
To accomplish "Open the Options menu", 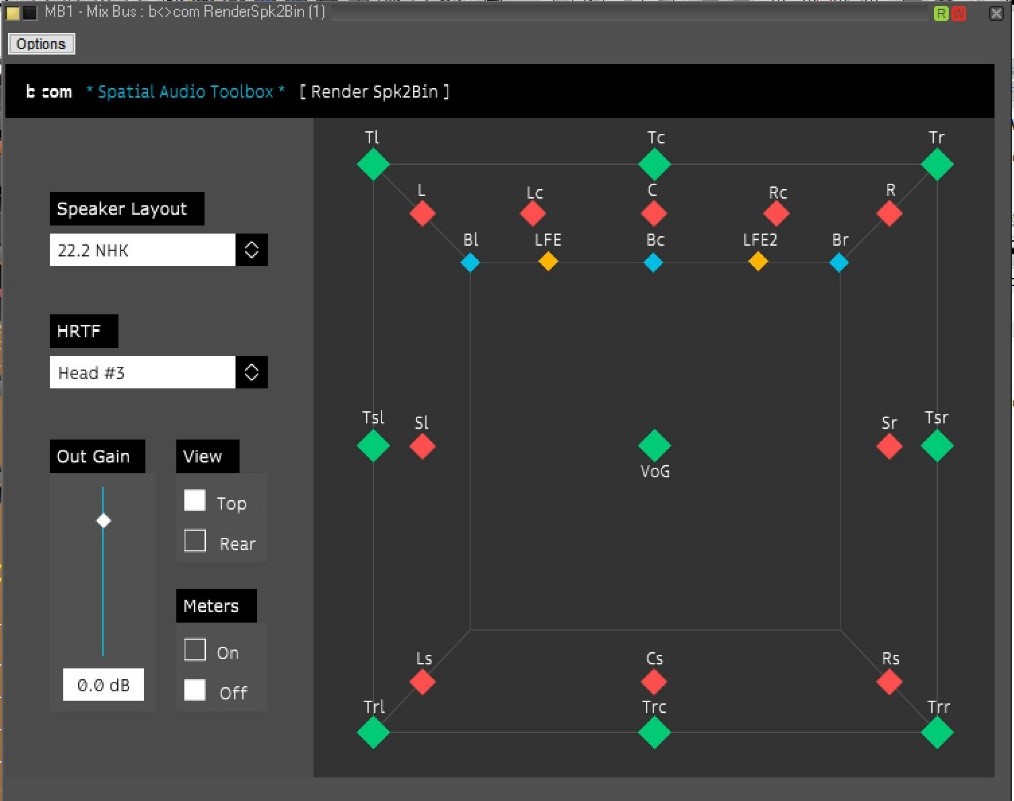I will tap(41, 44).
